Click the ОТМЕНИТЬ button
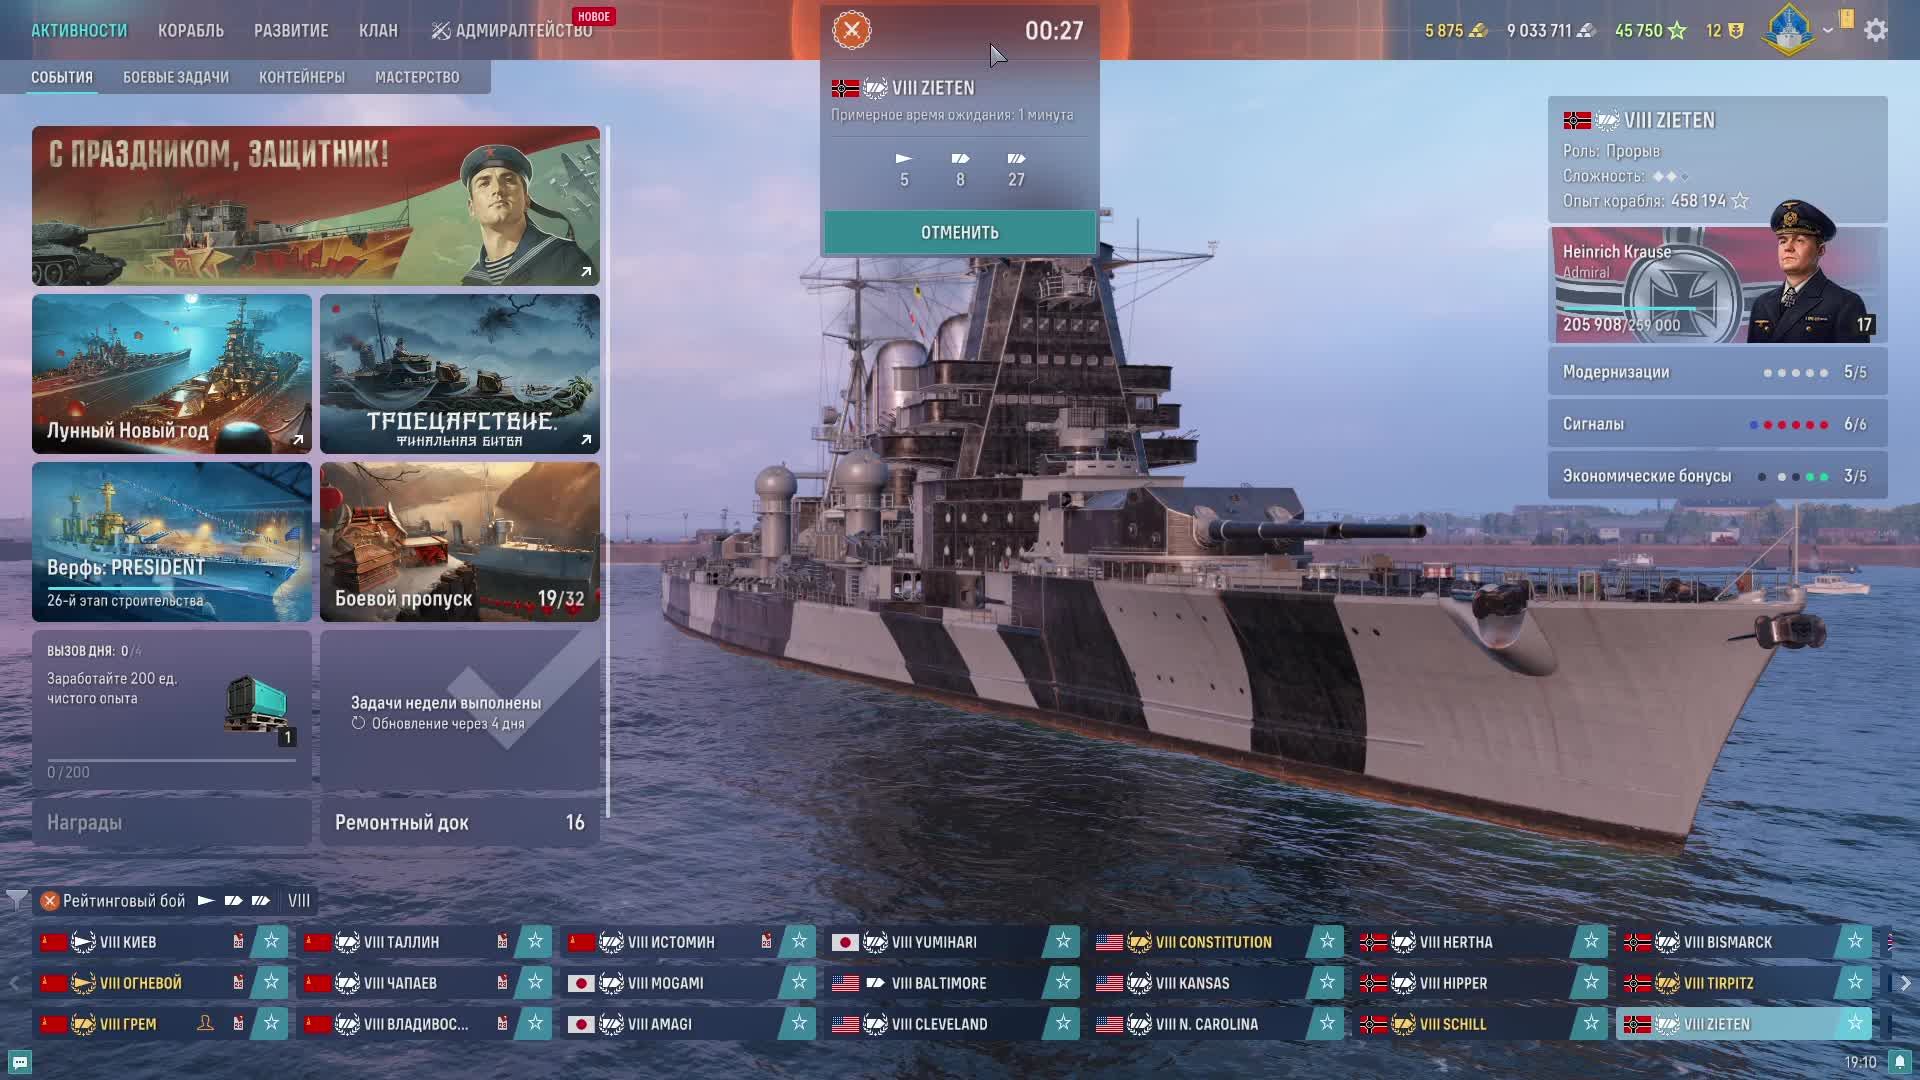Screen dimensions: 1920x1080 960,232
